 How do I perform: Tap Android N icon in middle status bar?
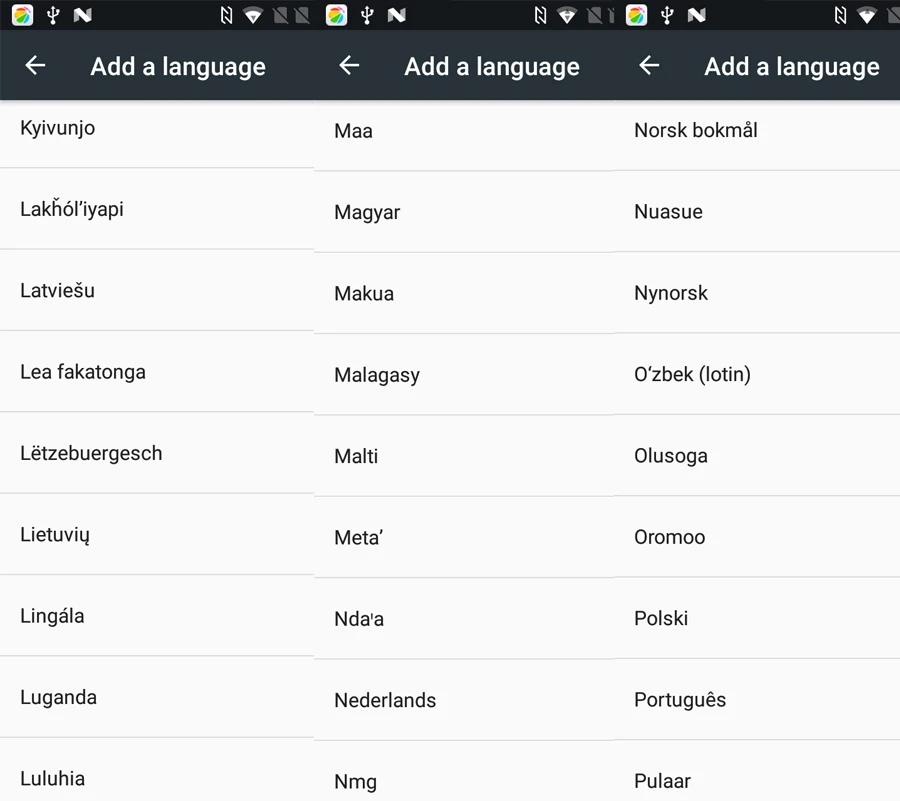(x=397, y=15)
